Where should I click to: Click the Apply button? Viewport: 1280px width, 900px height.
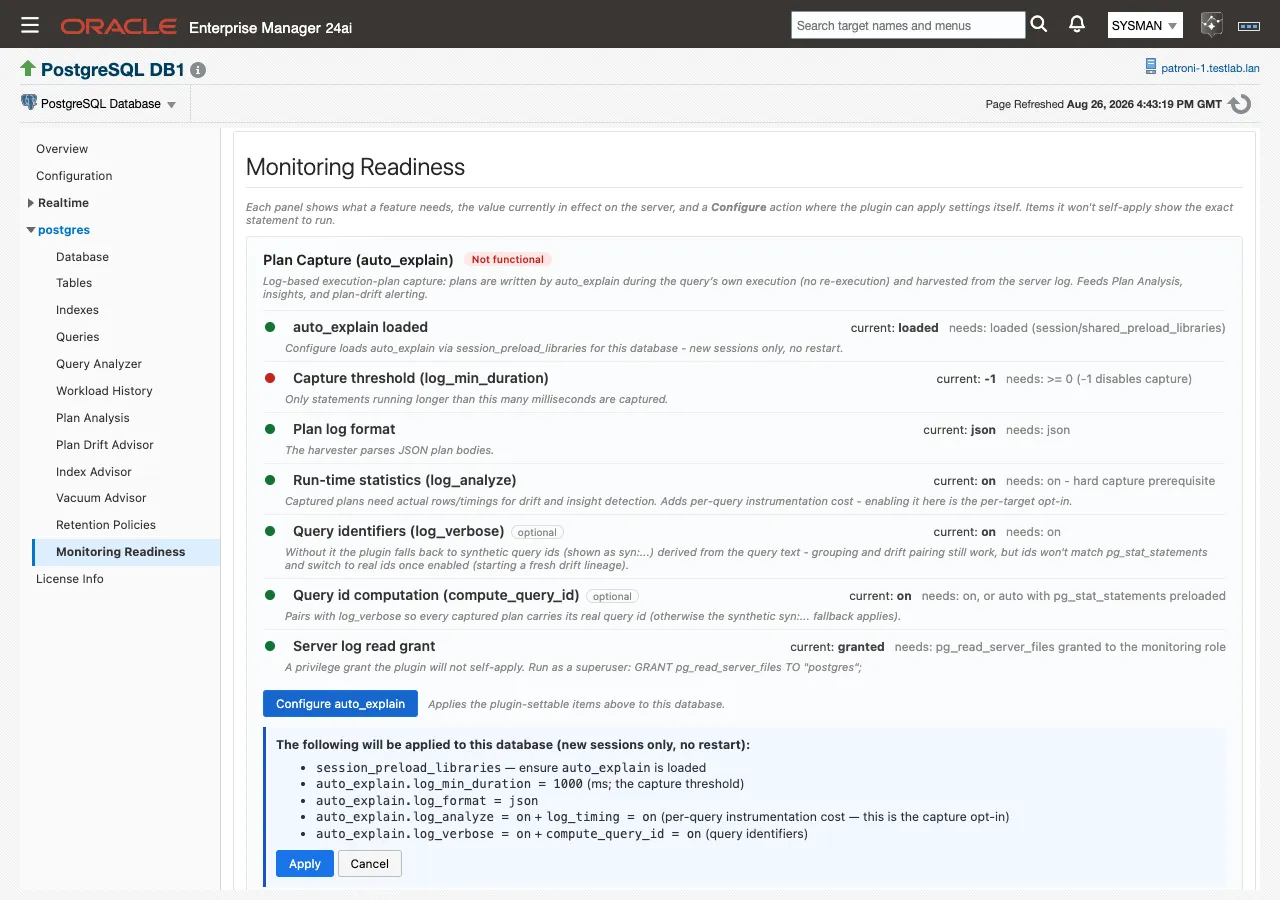(x=305, y=864)
